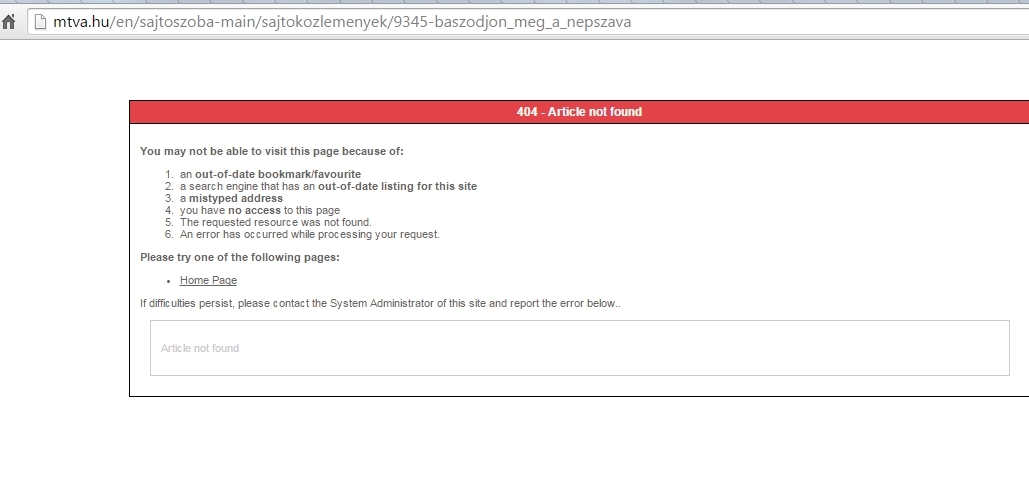
Task: Click the 'mistyped address' list item
Action: (236, 198)
